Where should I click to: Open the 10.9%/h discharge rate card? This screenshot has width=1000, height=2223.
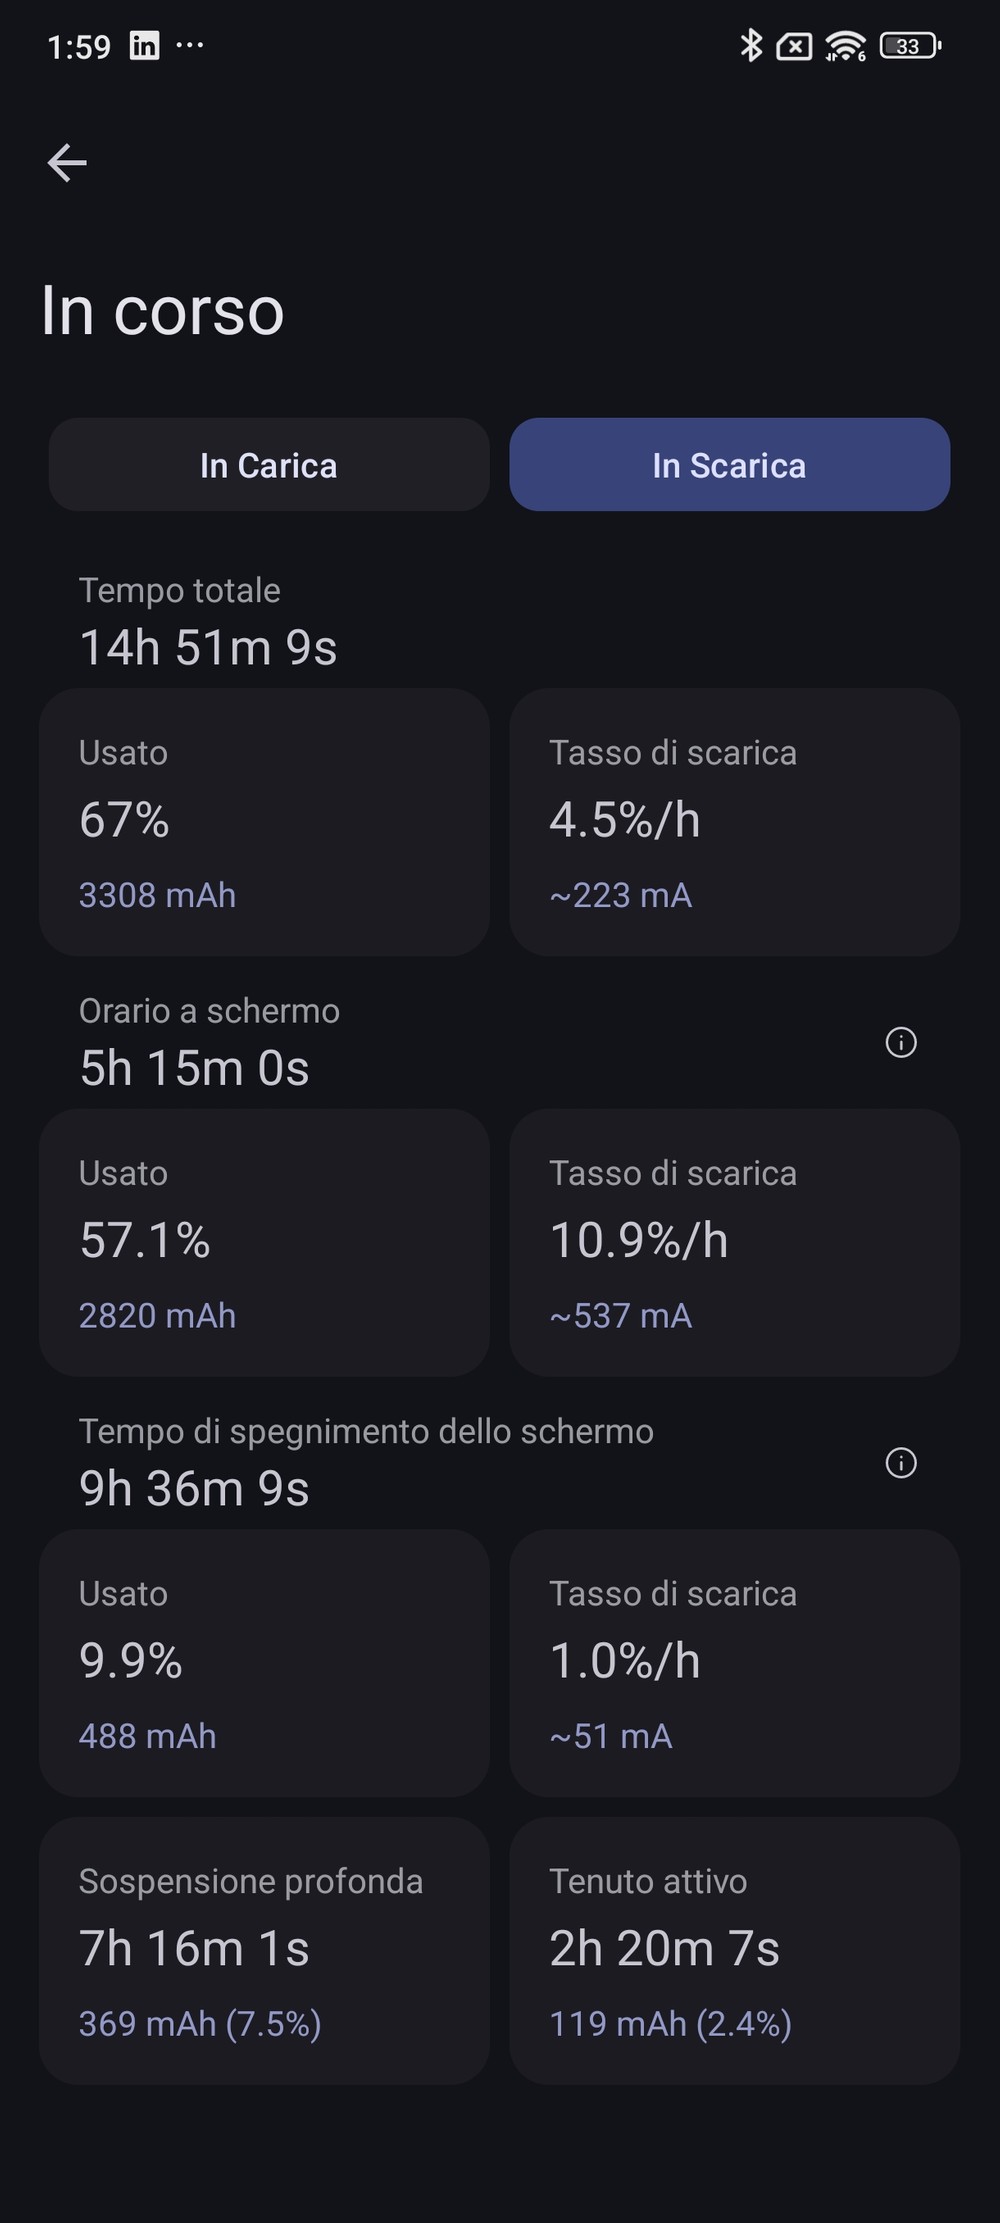(734, 1242)
